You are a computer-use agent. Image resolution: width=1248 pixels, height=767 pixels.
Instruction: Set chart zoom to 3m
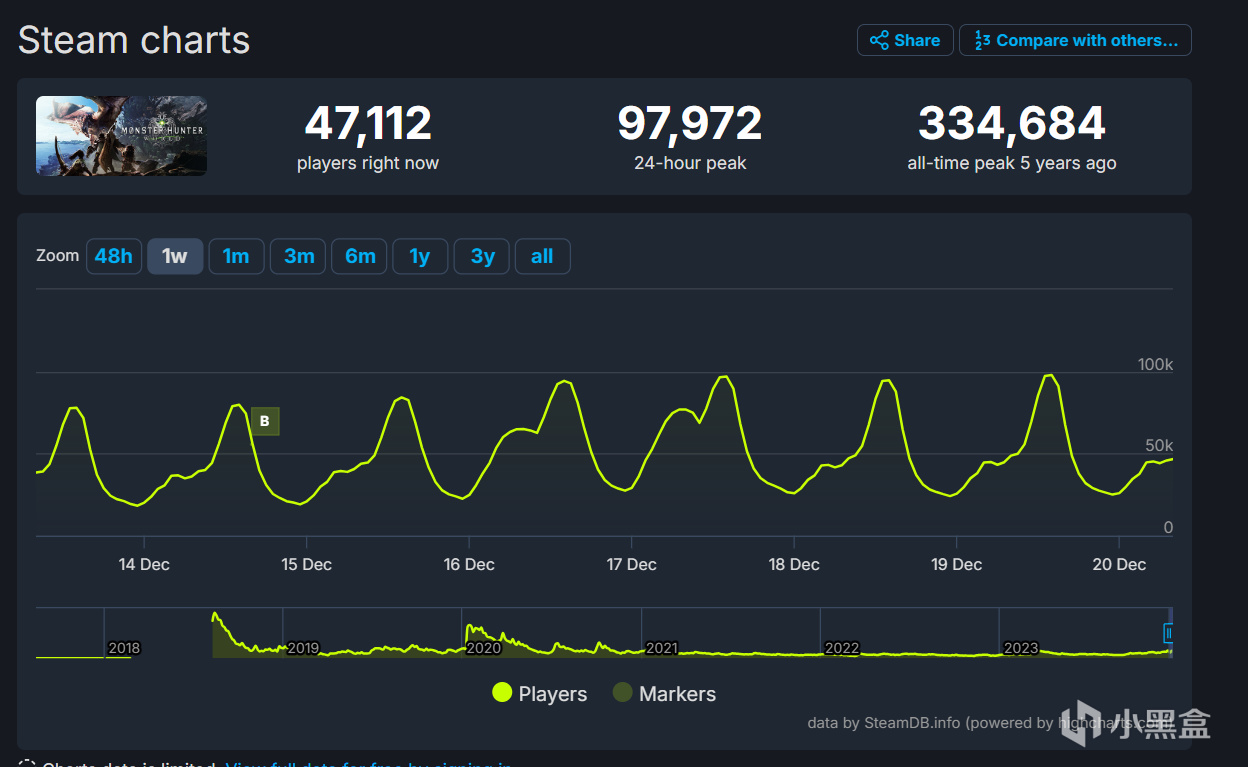coord(298,256)
